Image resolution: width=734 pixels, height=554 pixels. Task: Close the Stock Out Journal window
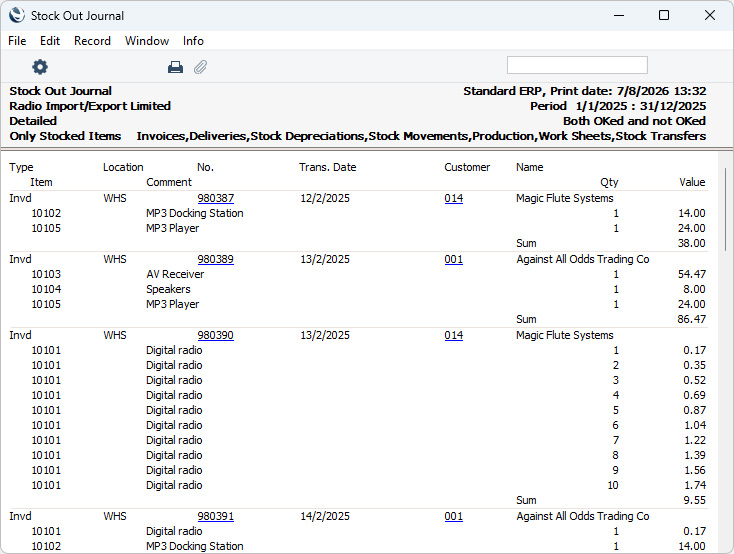click(710, 15)
